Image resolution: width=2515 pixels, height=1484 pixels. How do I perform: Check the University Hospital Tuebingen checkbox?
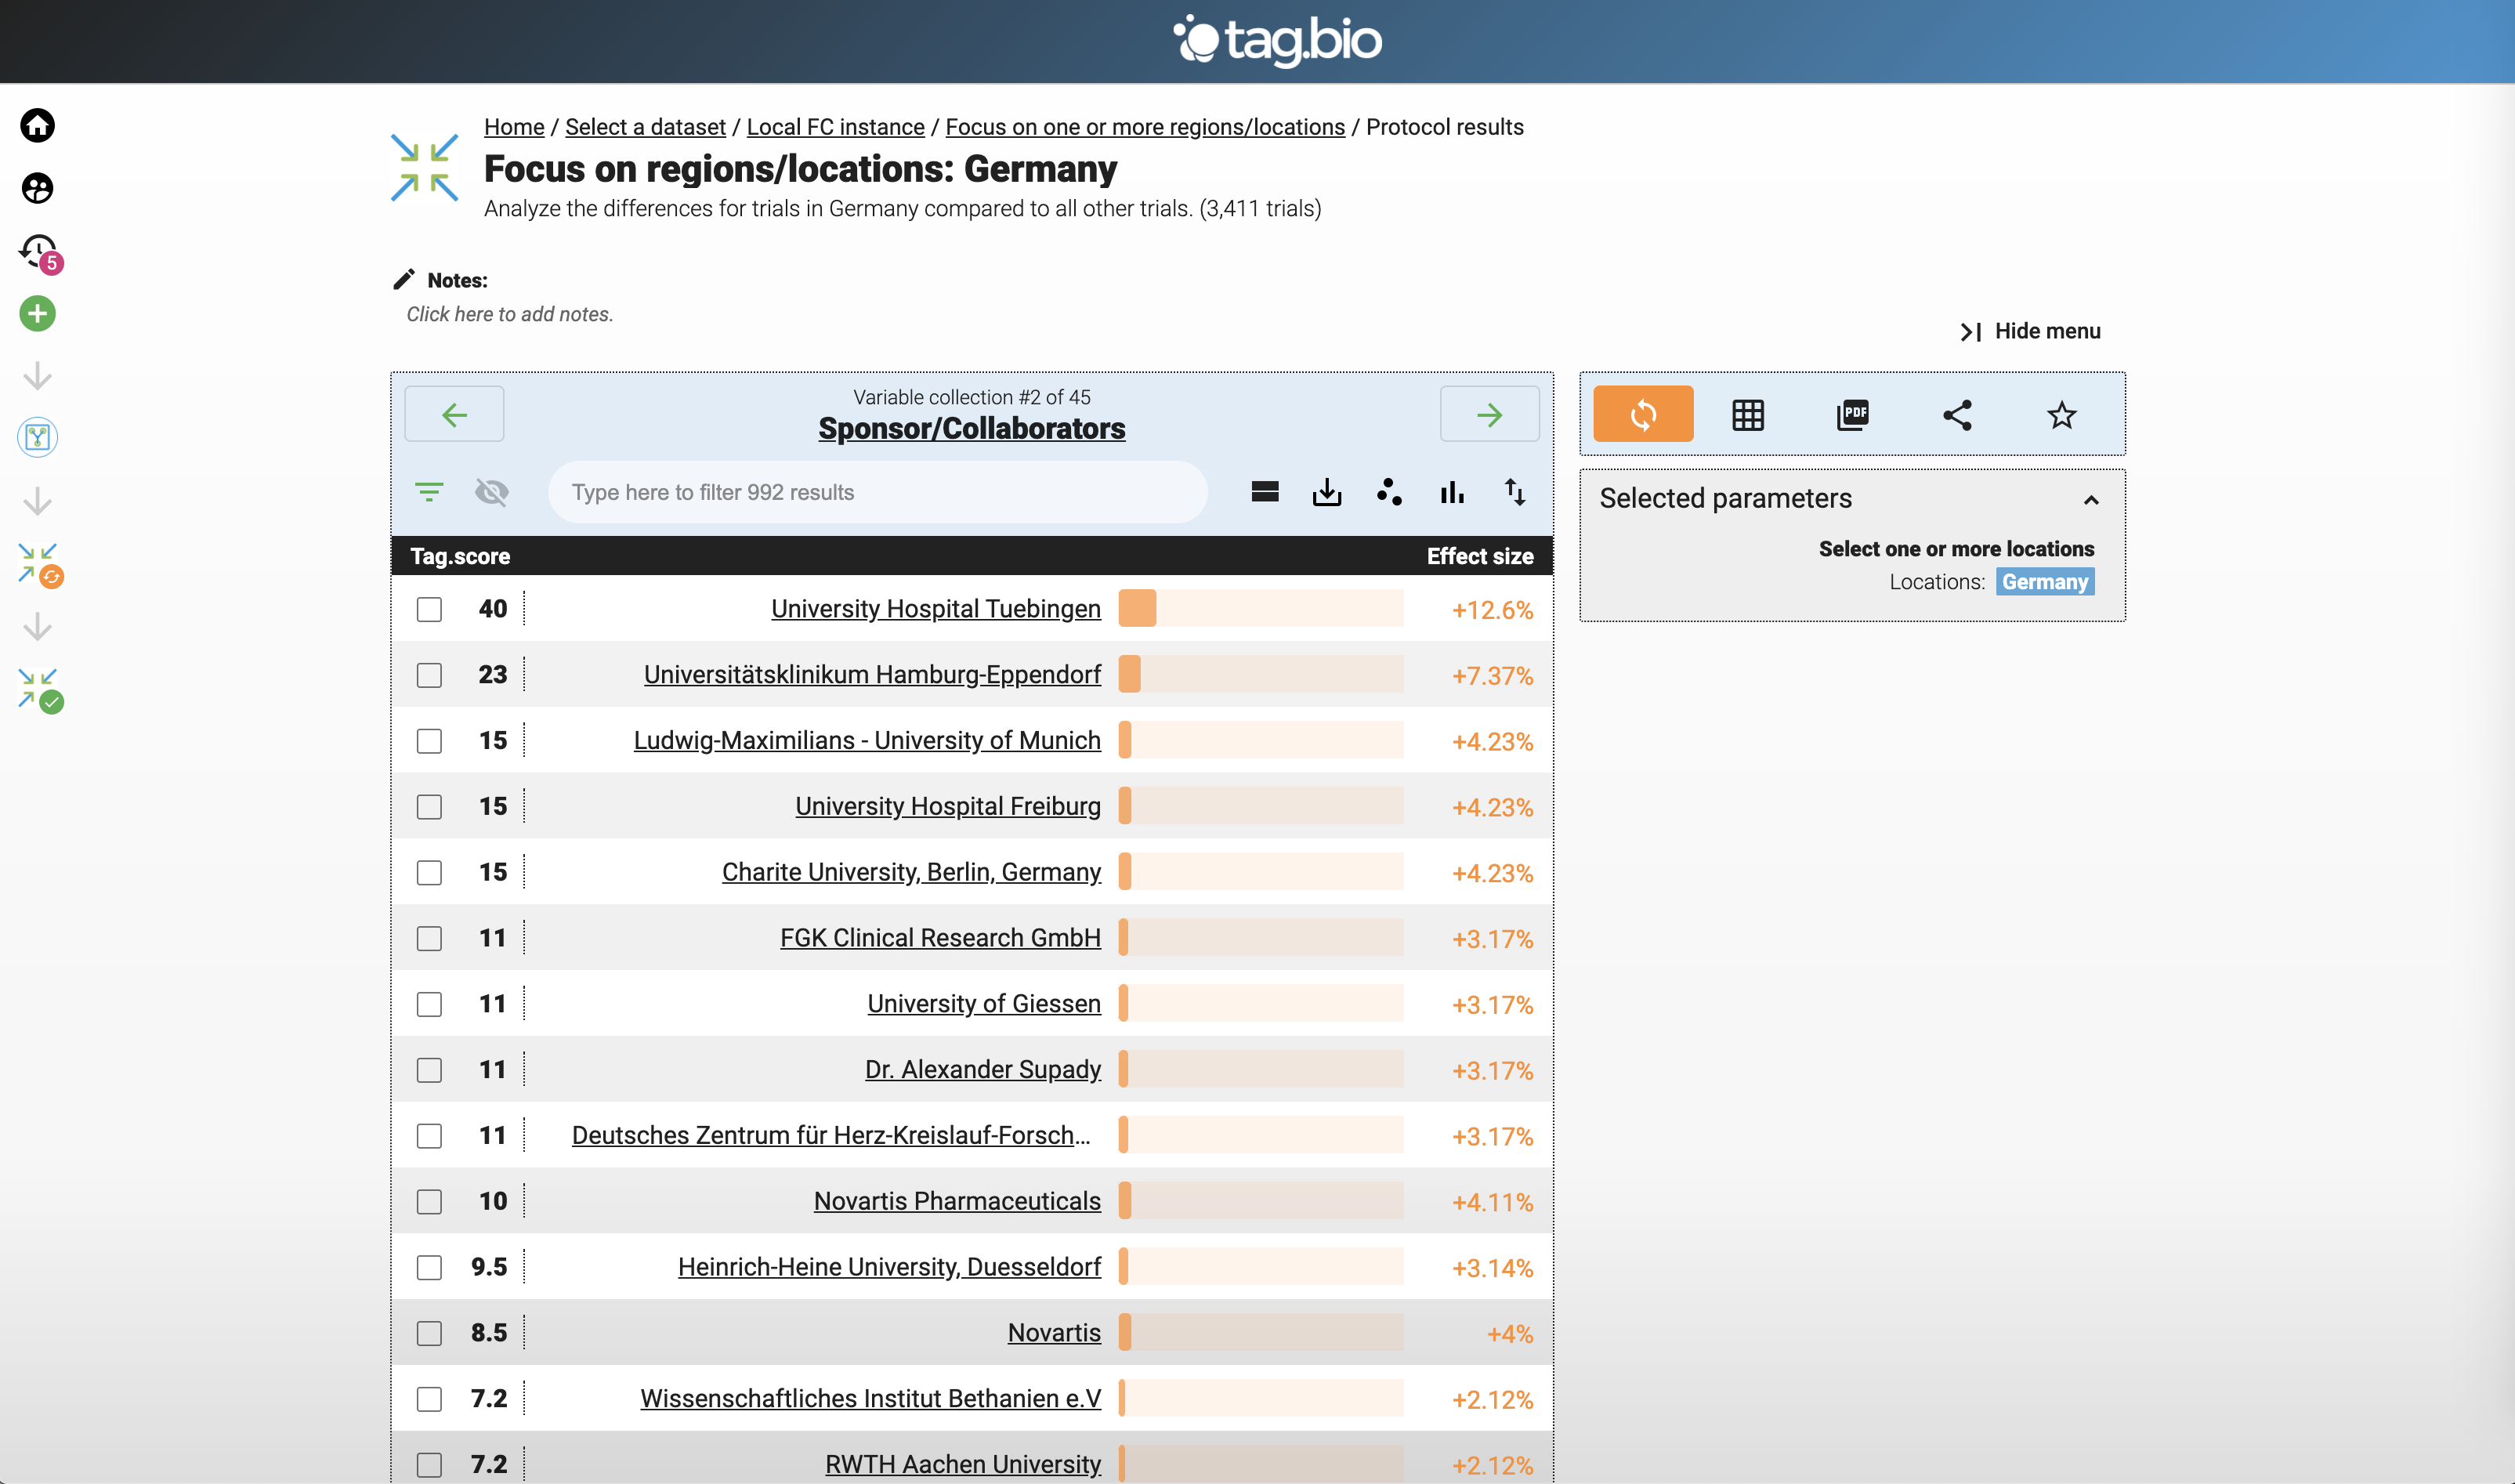tap(429, 609)
